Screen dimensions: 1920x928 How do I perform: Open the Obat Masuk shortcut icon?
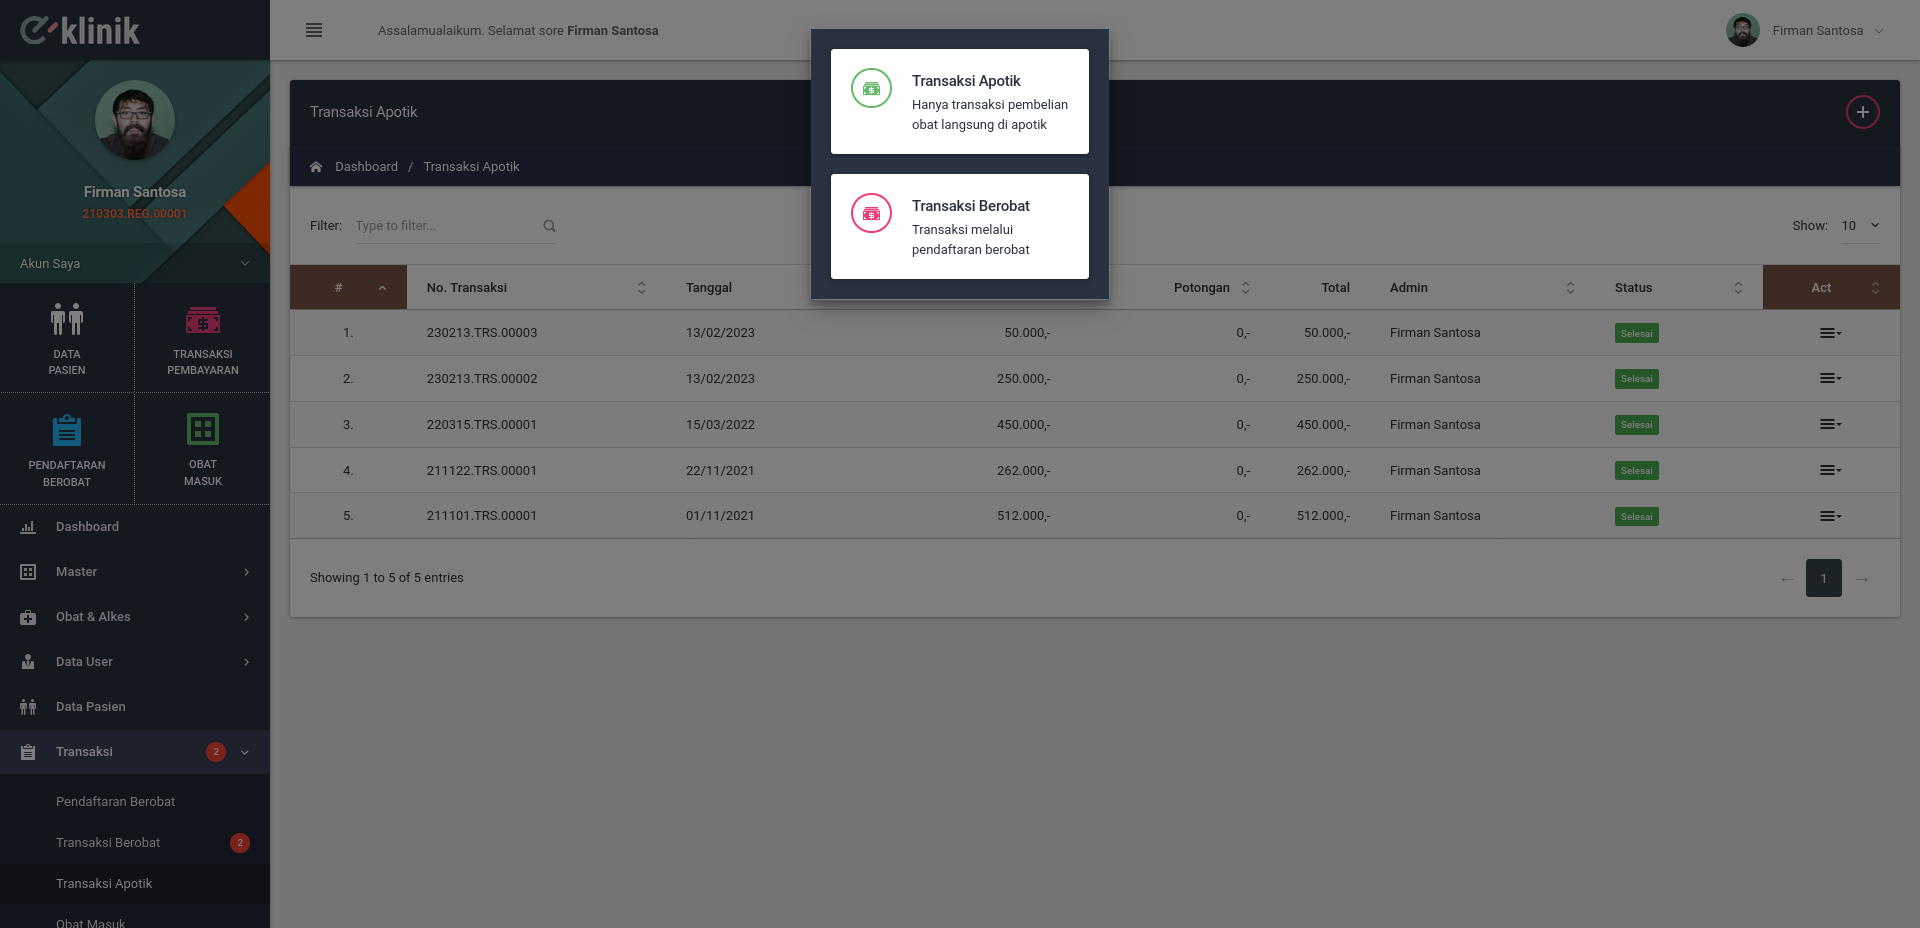(203, 429)
